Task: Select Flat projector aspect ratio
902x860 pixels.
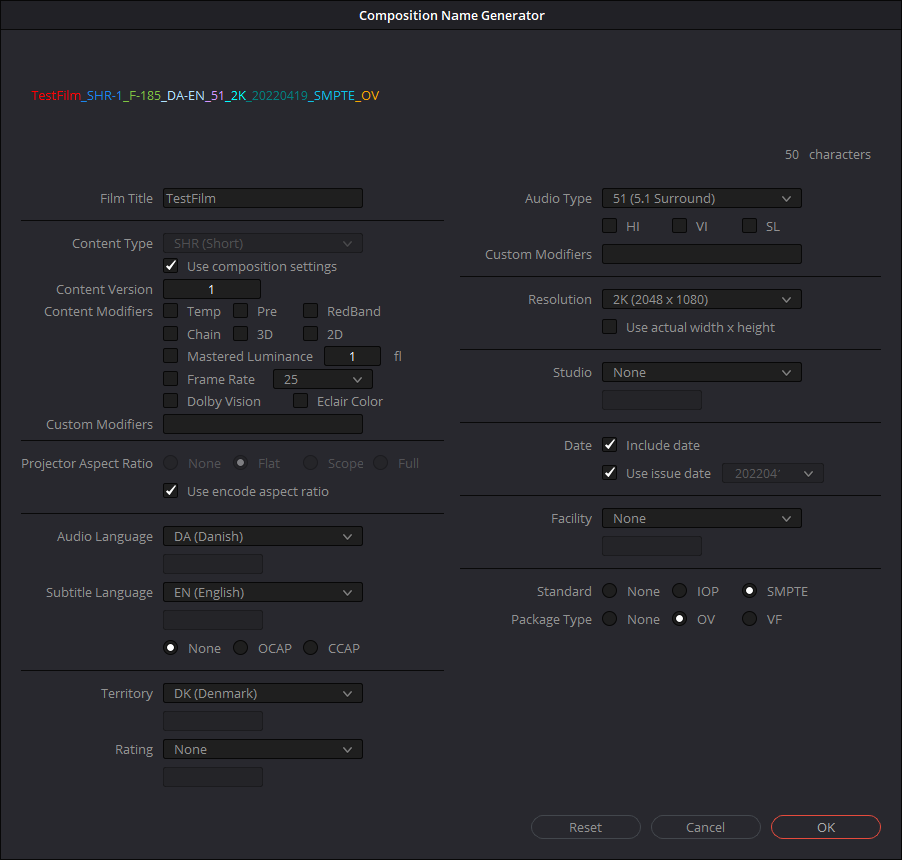Action: (x=240, y=463)
